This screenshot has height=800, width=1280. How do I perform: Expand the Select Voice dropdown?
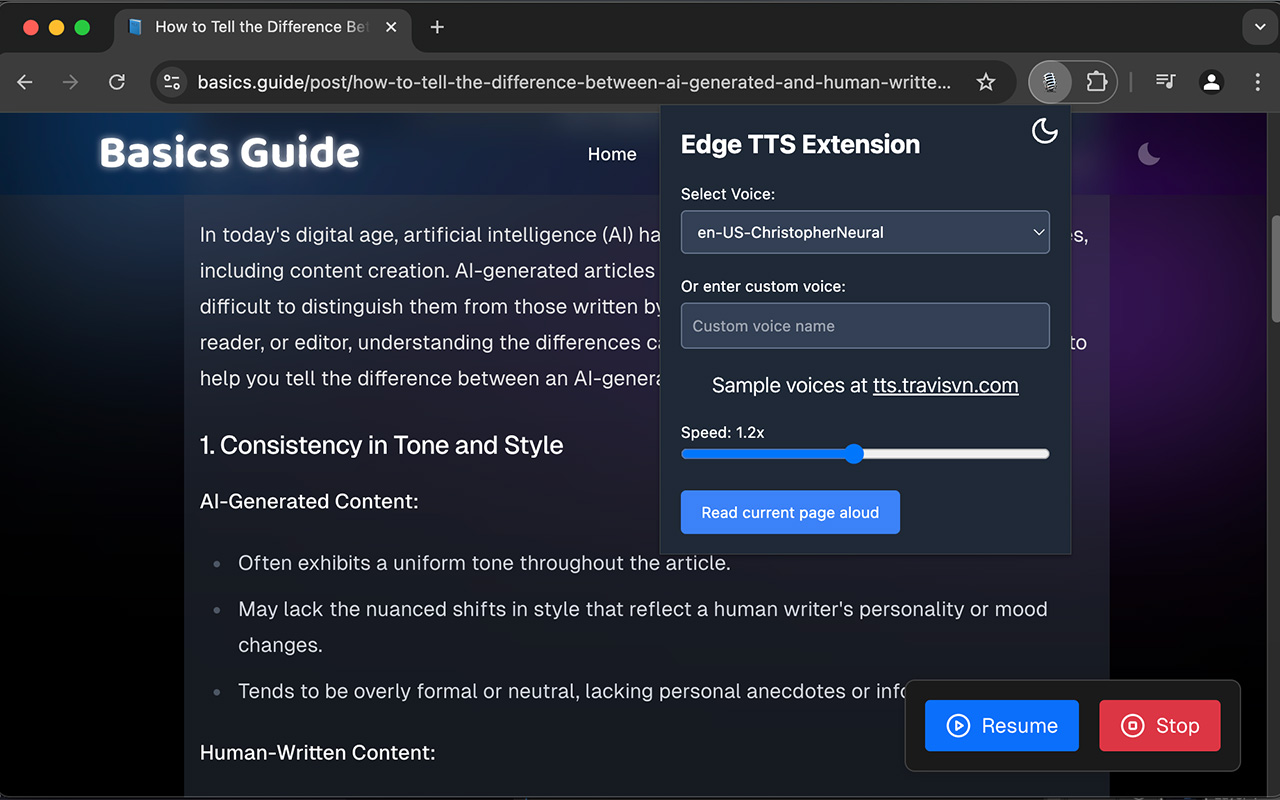tap(865, 232)
